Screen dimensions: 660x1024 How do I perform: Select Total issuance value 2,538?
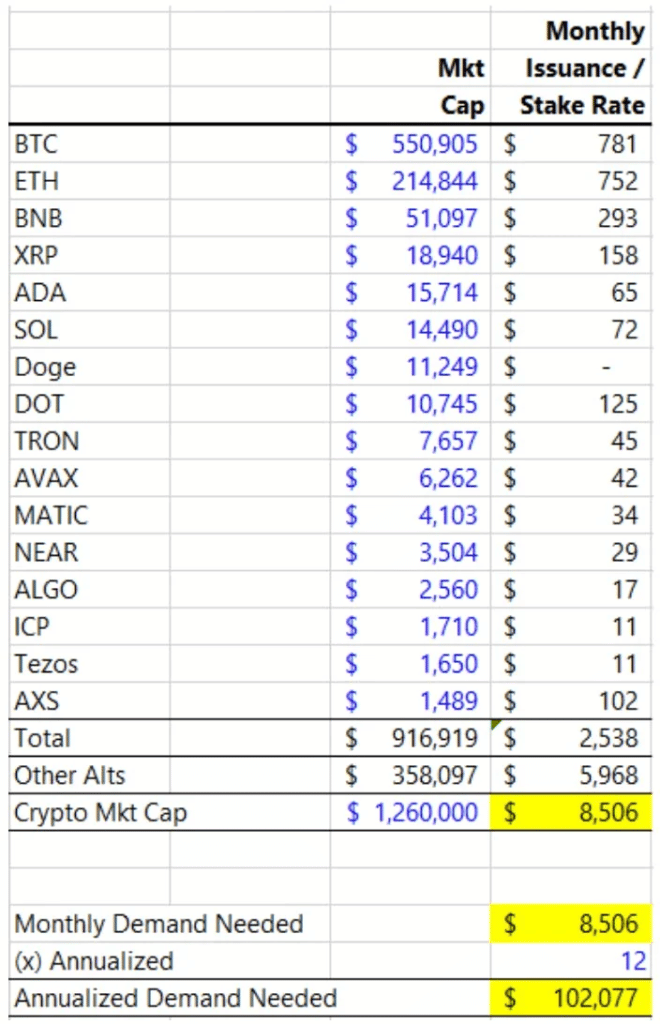(x=609, y=740)
